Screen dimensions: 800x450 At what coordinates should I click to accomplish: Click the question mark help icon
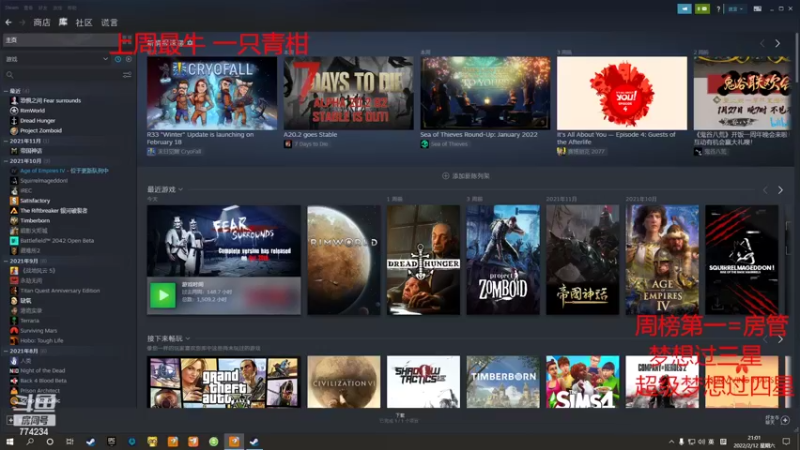(718, 9)
